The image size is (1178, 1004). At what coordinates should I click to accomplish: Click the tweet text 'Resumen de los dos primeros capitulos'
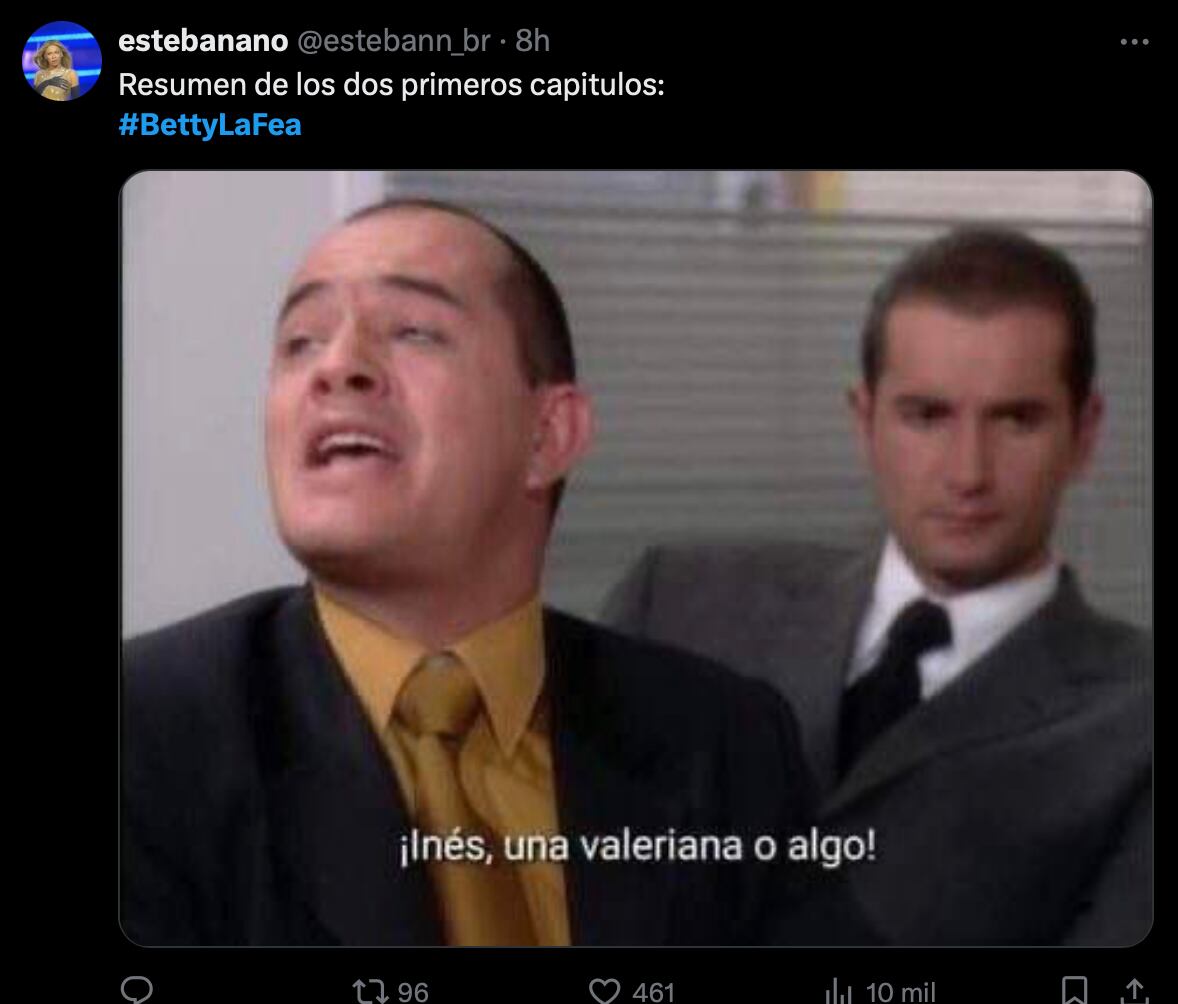391,85
